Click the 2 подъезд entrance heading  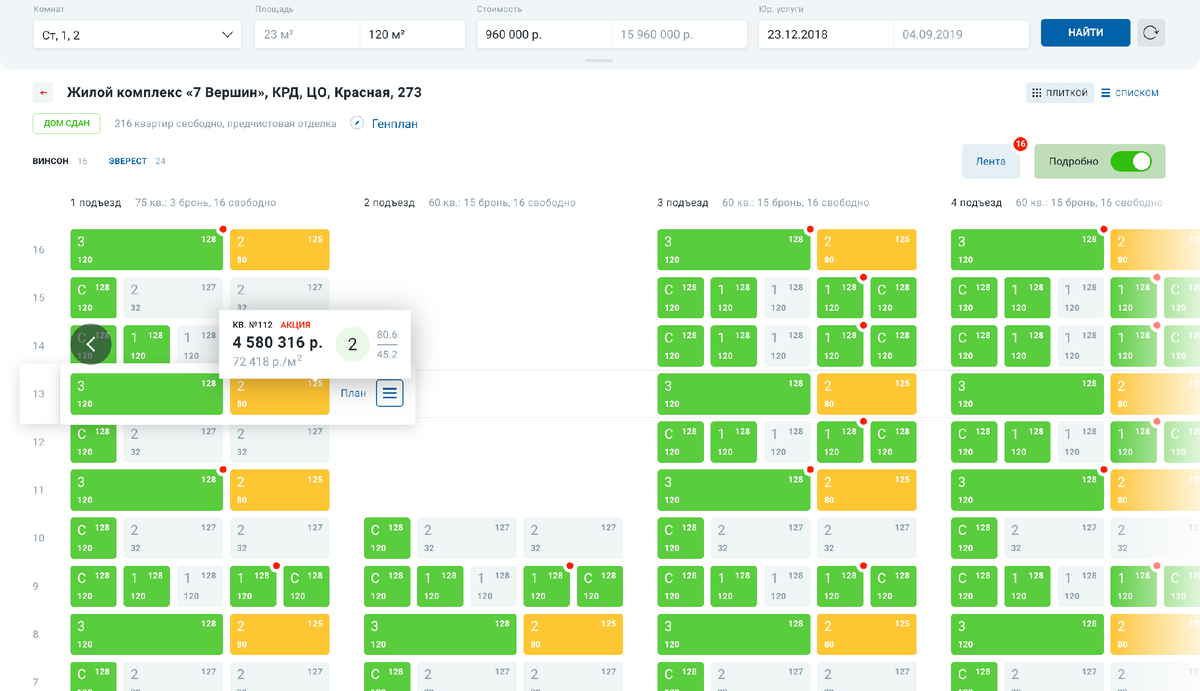389,203
